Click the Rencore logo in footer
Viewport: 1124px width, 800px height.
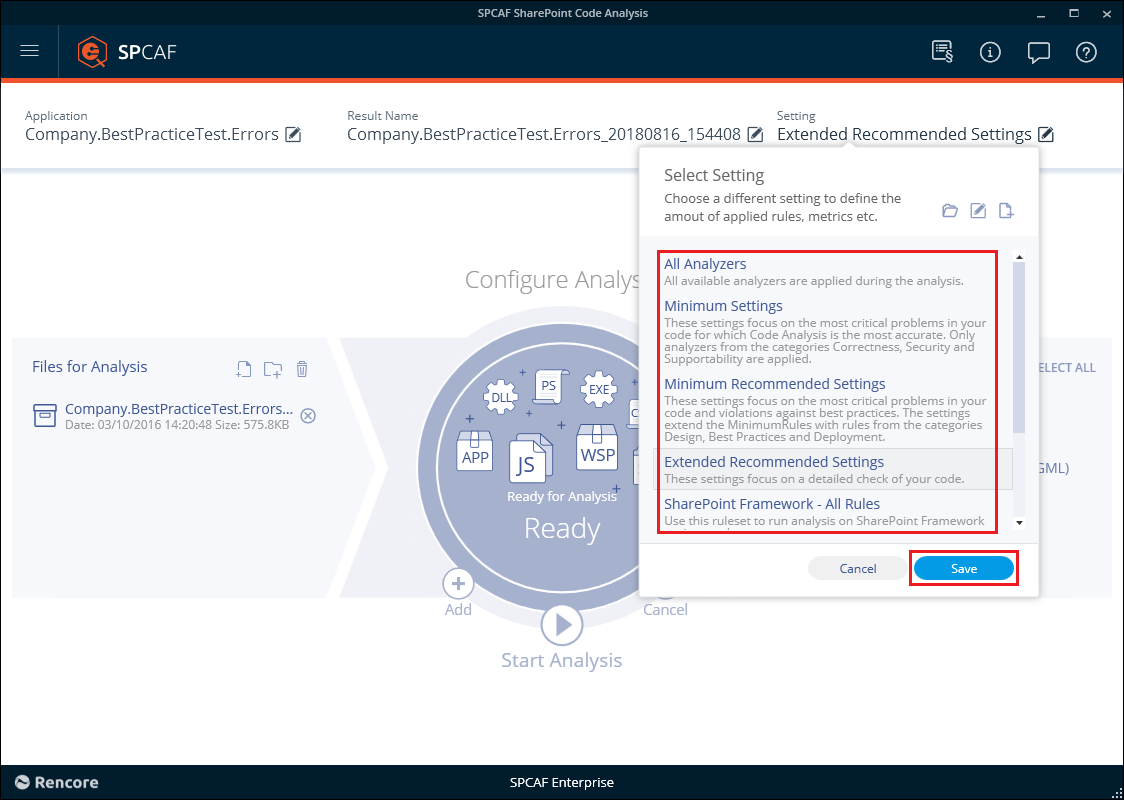click(56, 783)
